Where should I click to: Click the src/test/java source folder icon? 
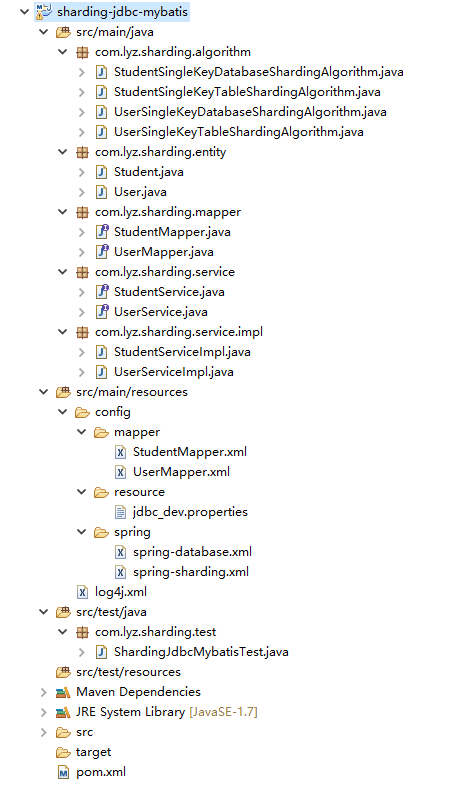[x=63, y=612]
